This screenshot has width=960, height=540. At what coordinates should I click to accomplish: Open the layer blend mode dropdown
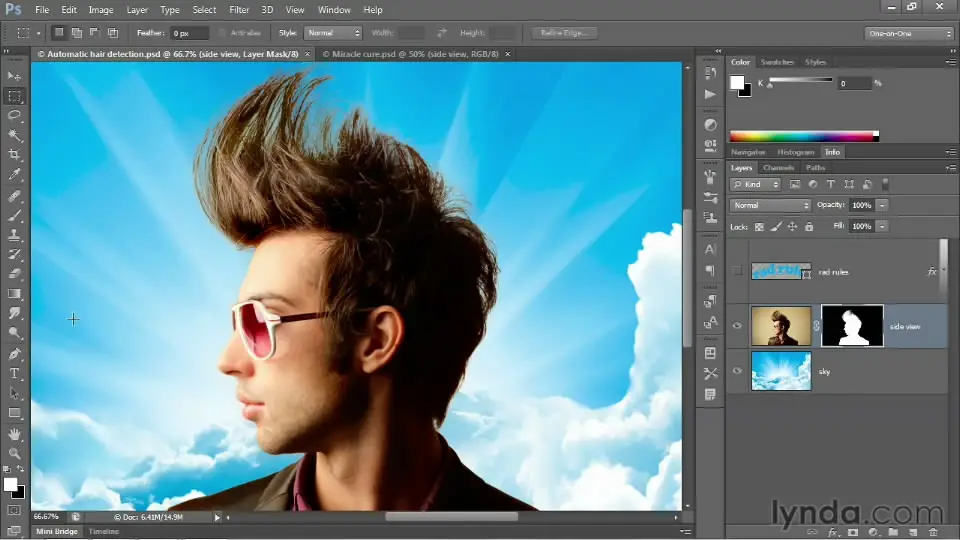(770, 205)
